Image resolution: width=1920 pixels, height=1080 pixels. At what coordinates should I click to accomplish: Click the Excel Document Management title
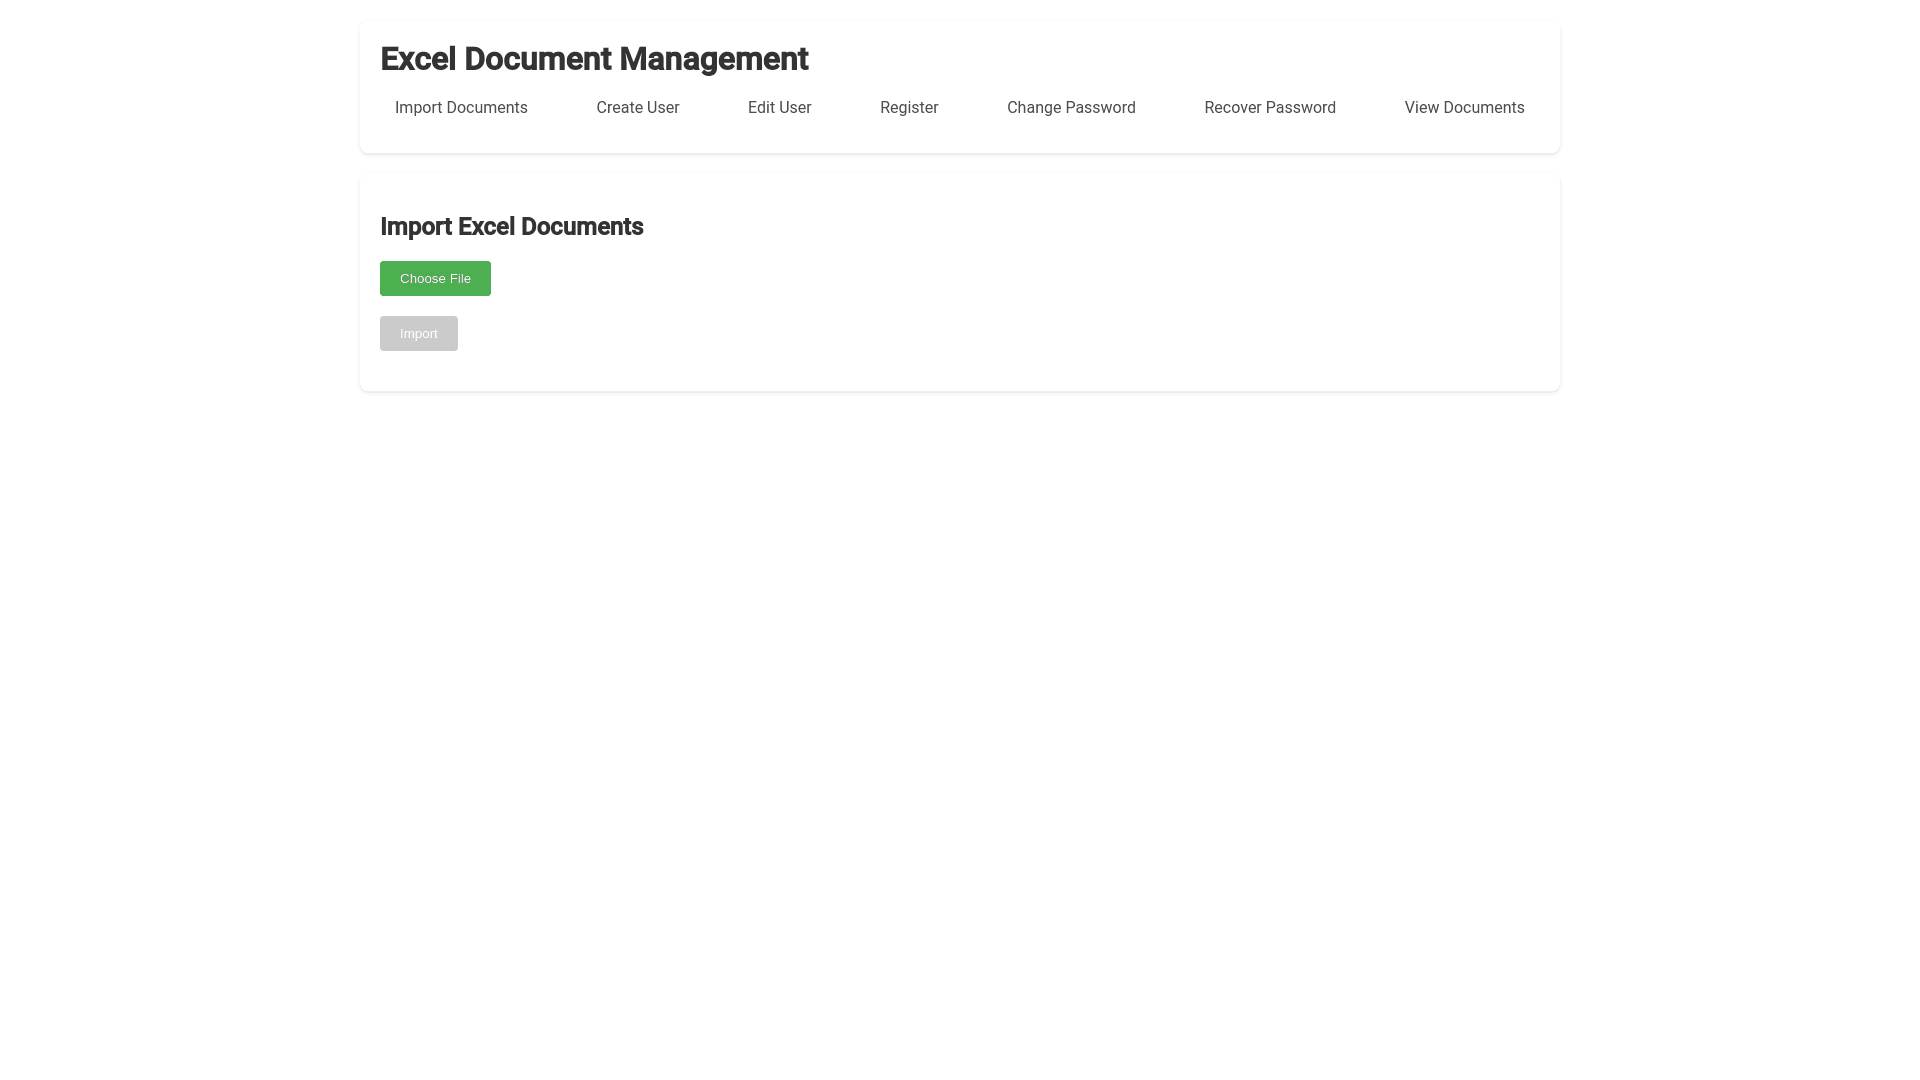(594, 59)
